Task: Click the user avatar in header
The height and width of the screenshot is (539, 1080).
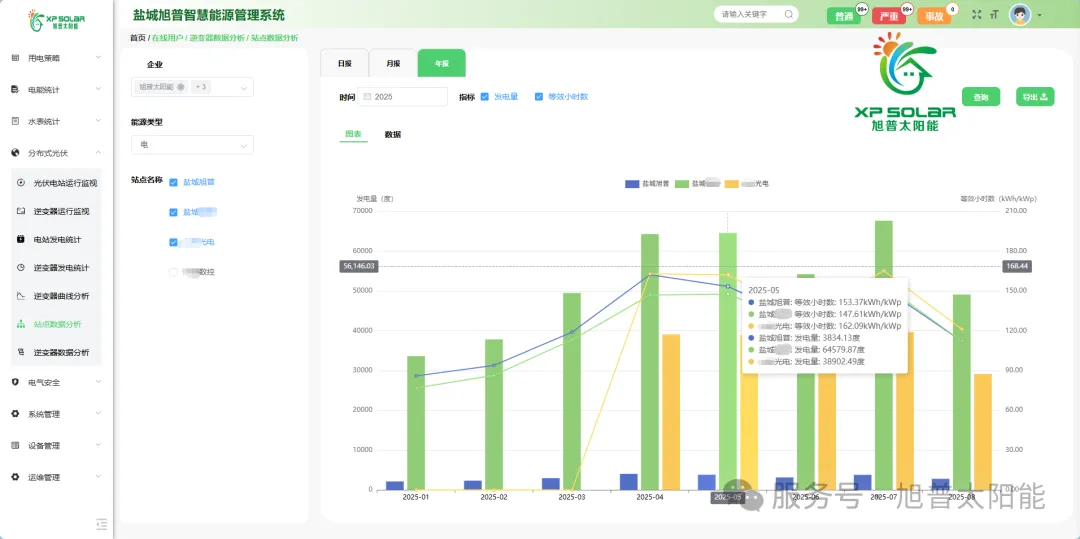Action: [x=1020, y=15]
